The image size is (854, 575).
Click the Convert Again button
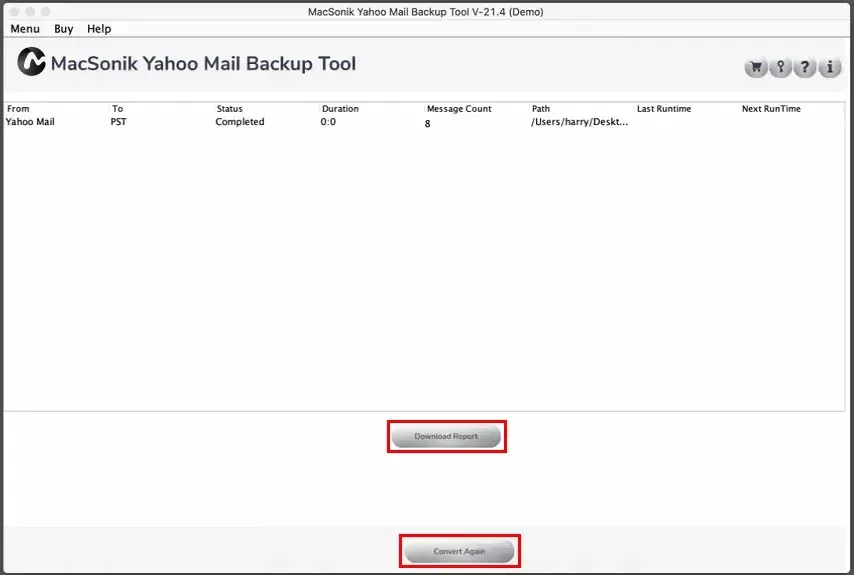(x=459, y=551)
